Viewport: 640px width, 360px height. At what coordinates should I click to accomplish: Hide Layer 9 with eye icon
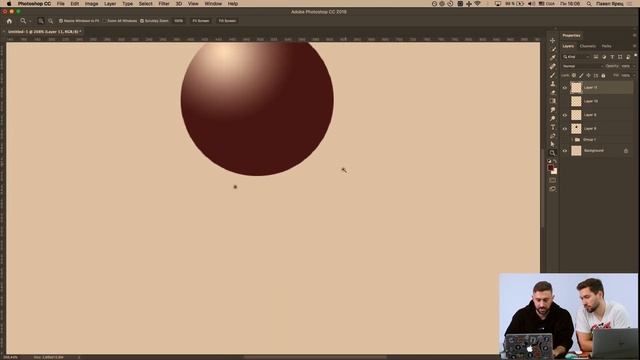565,115
